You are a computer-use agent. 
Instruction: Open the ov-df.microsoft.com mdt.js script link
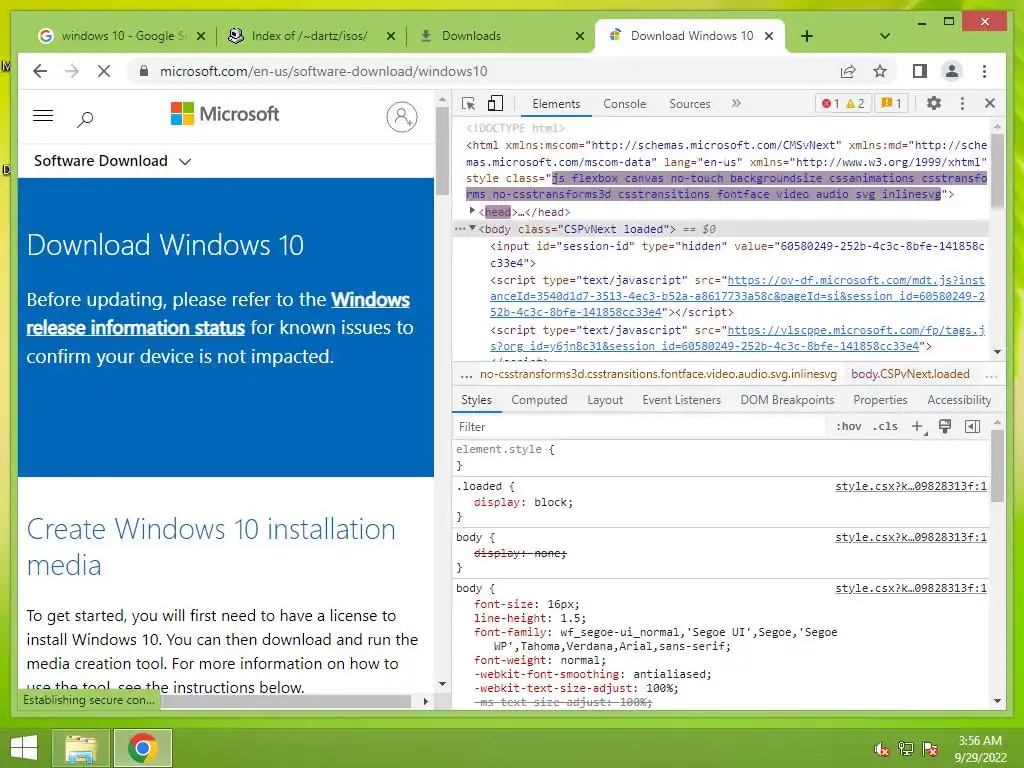737,296
